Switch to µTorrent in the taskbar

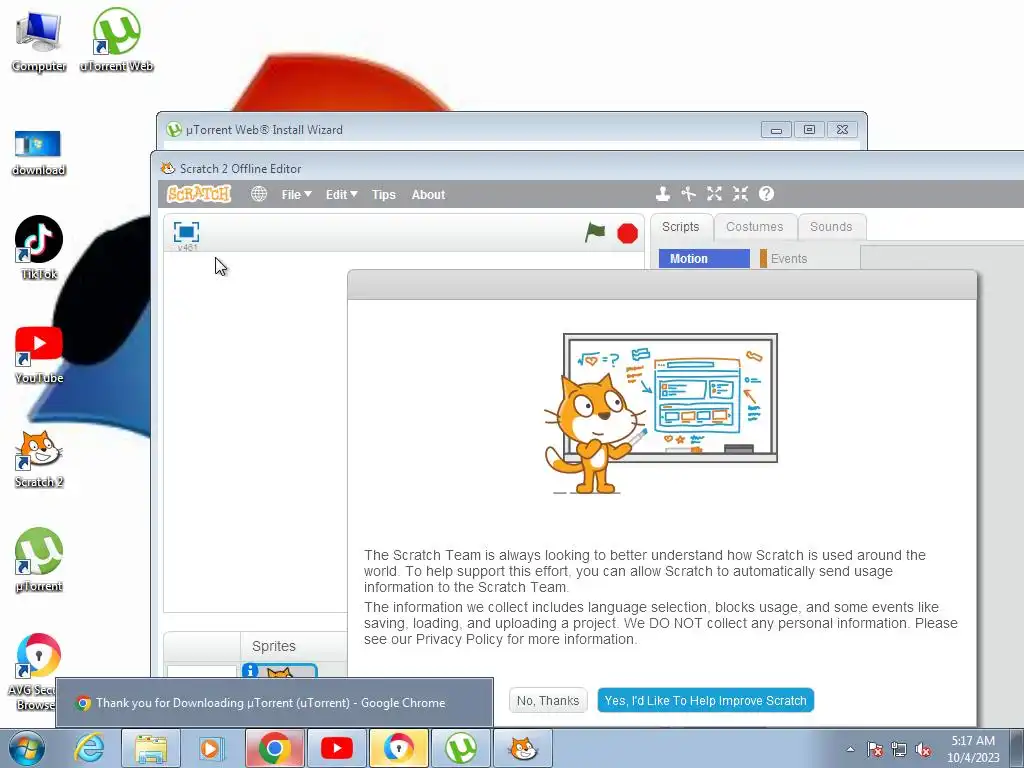pyautogui.click(x=461, y=748)
